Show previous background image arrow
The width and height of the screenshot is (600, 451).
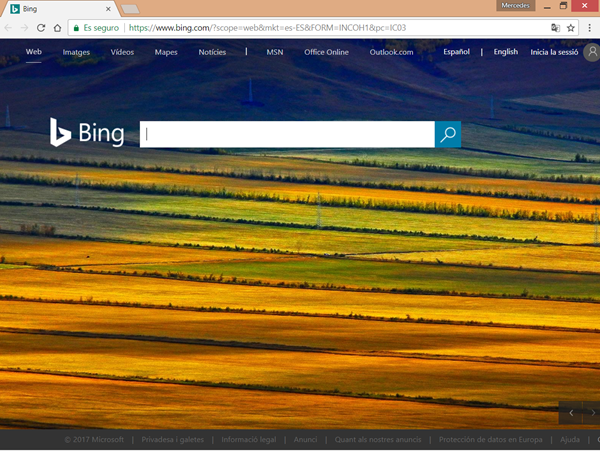[571, 413]
